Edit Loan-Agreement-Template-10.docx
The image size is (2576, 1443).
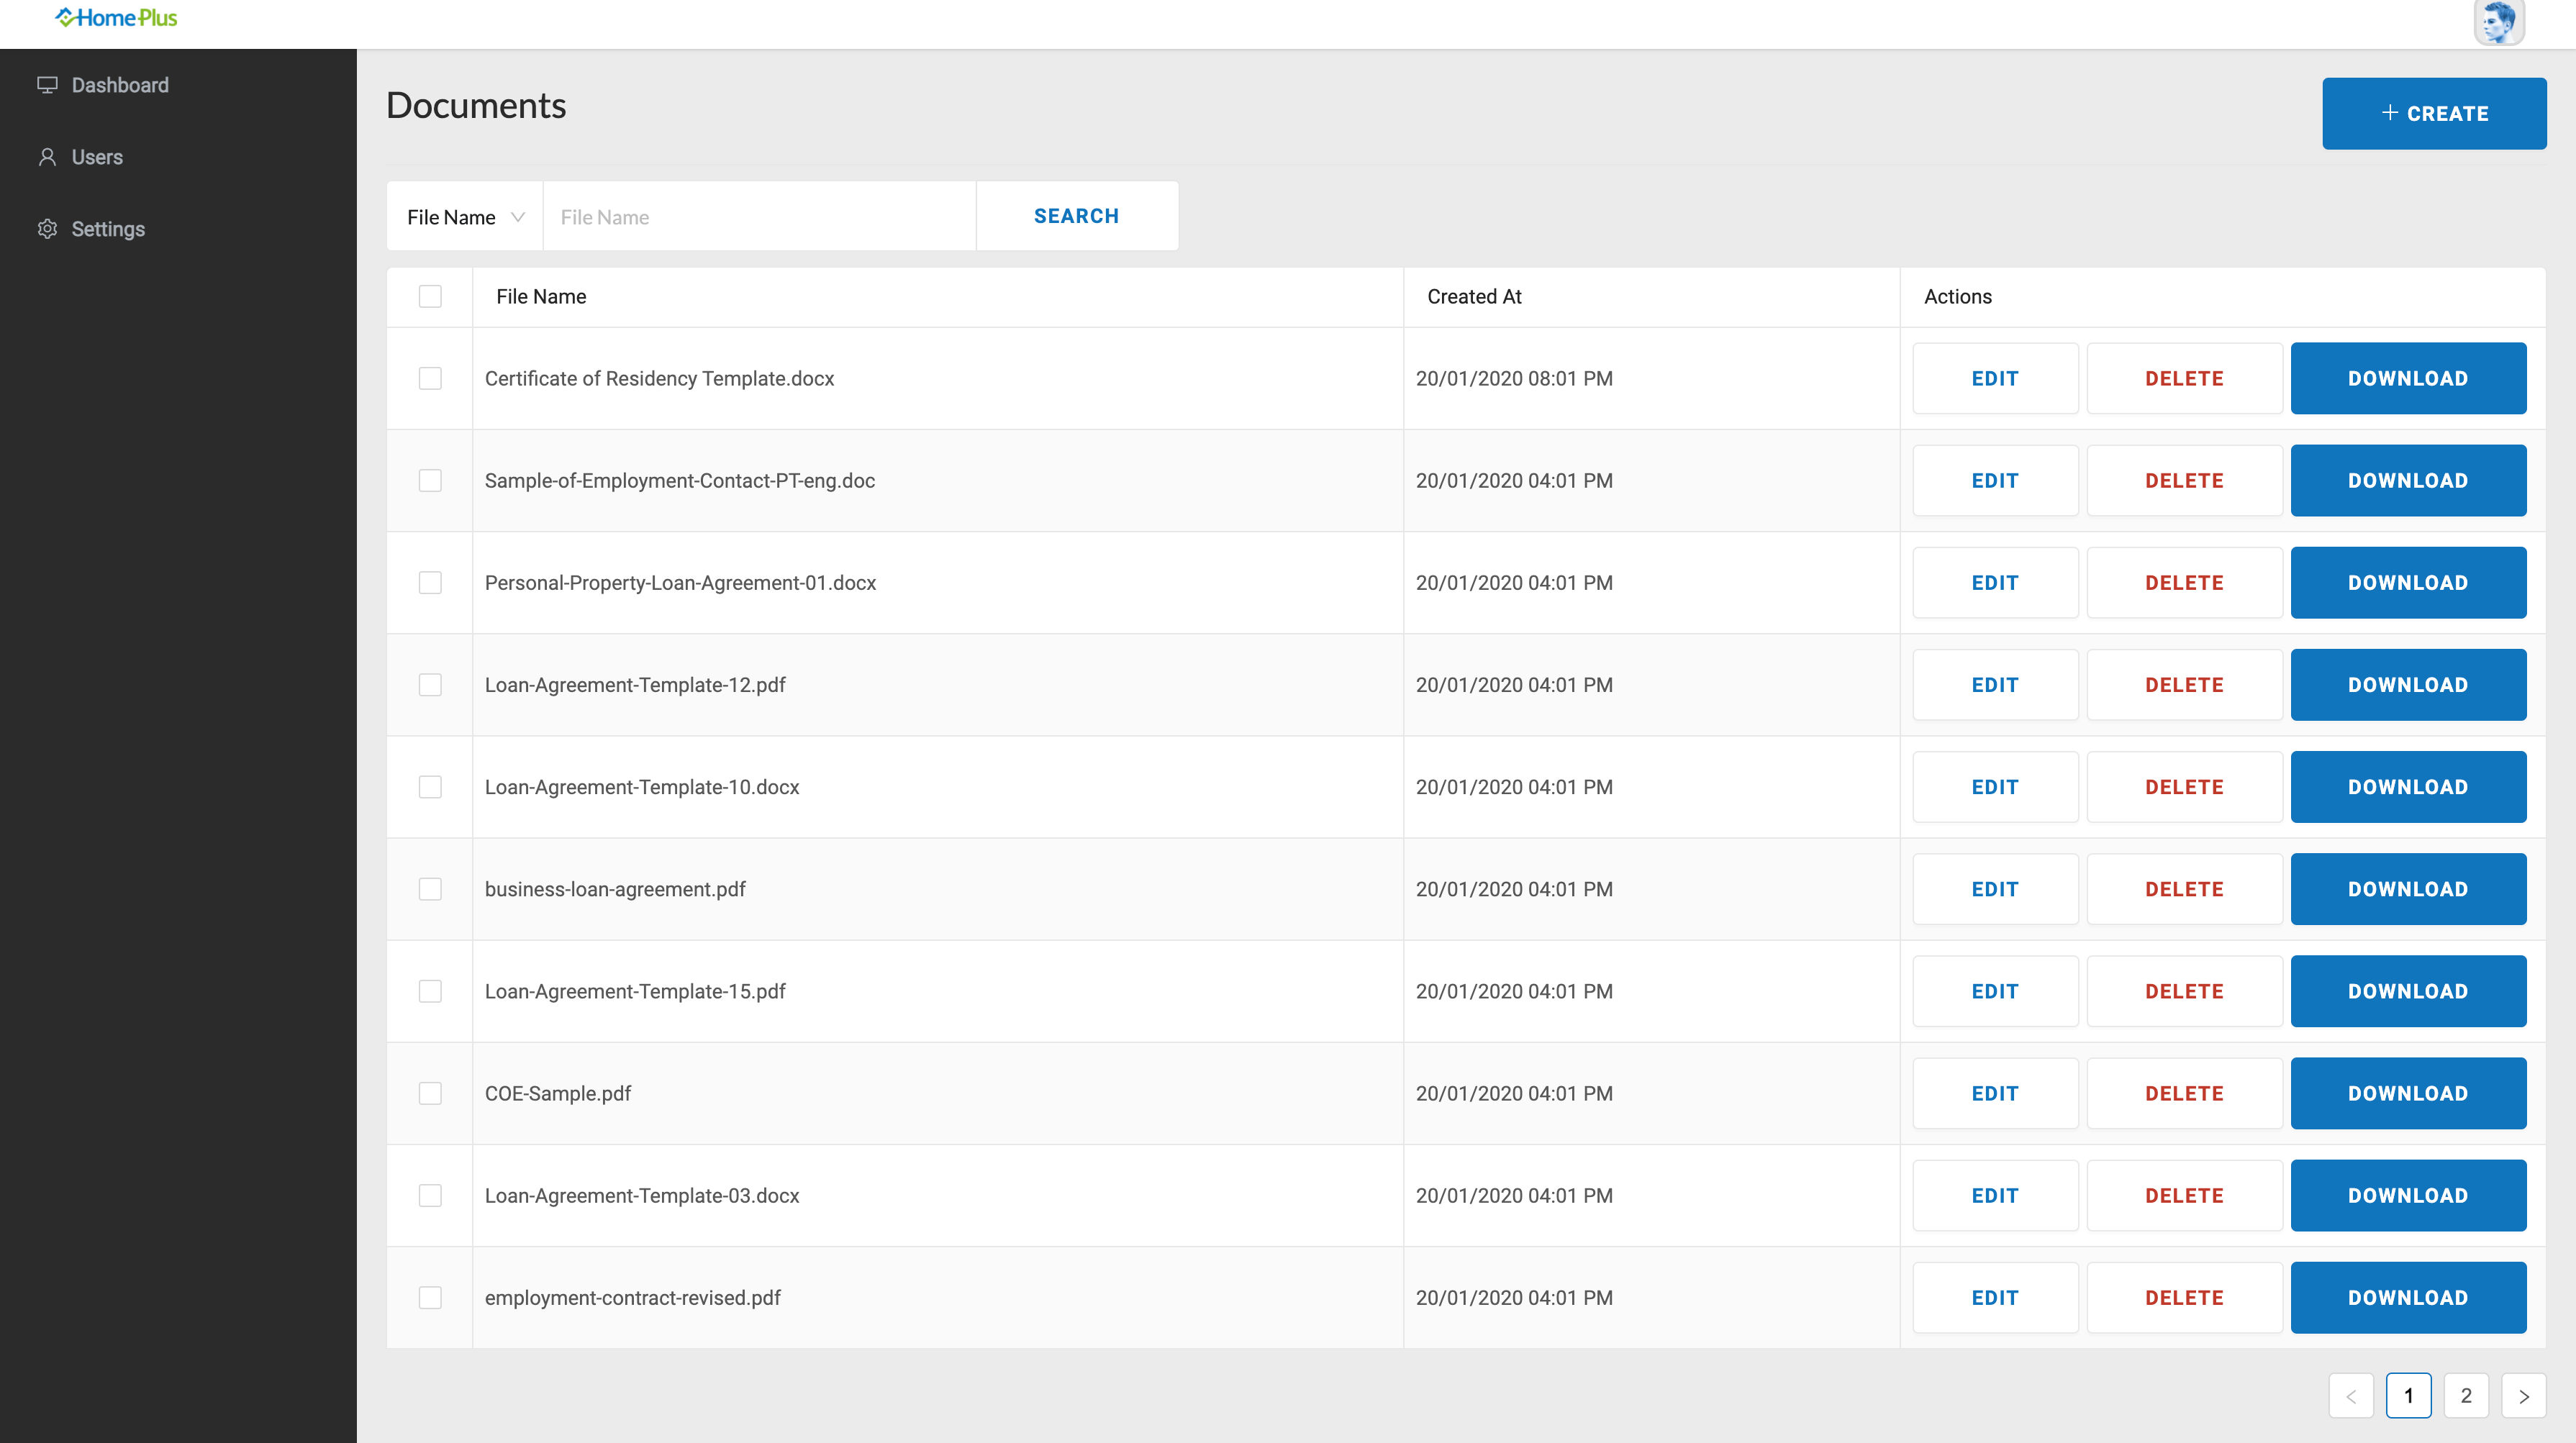tap(1995, 787)
